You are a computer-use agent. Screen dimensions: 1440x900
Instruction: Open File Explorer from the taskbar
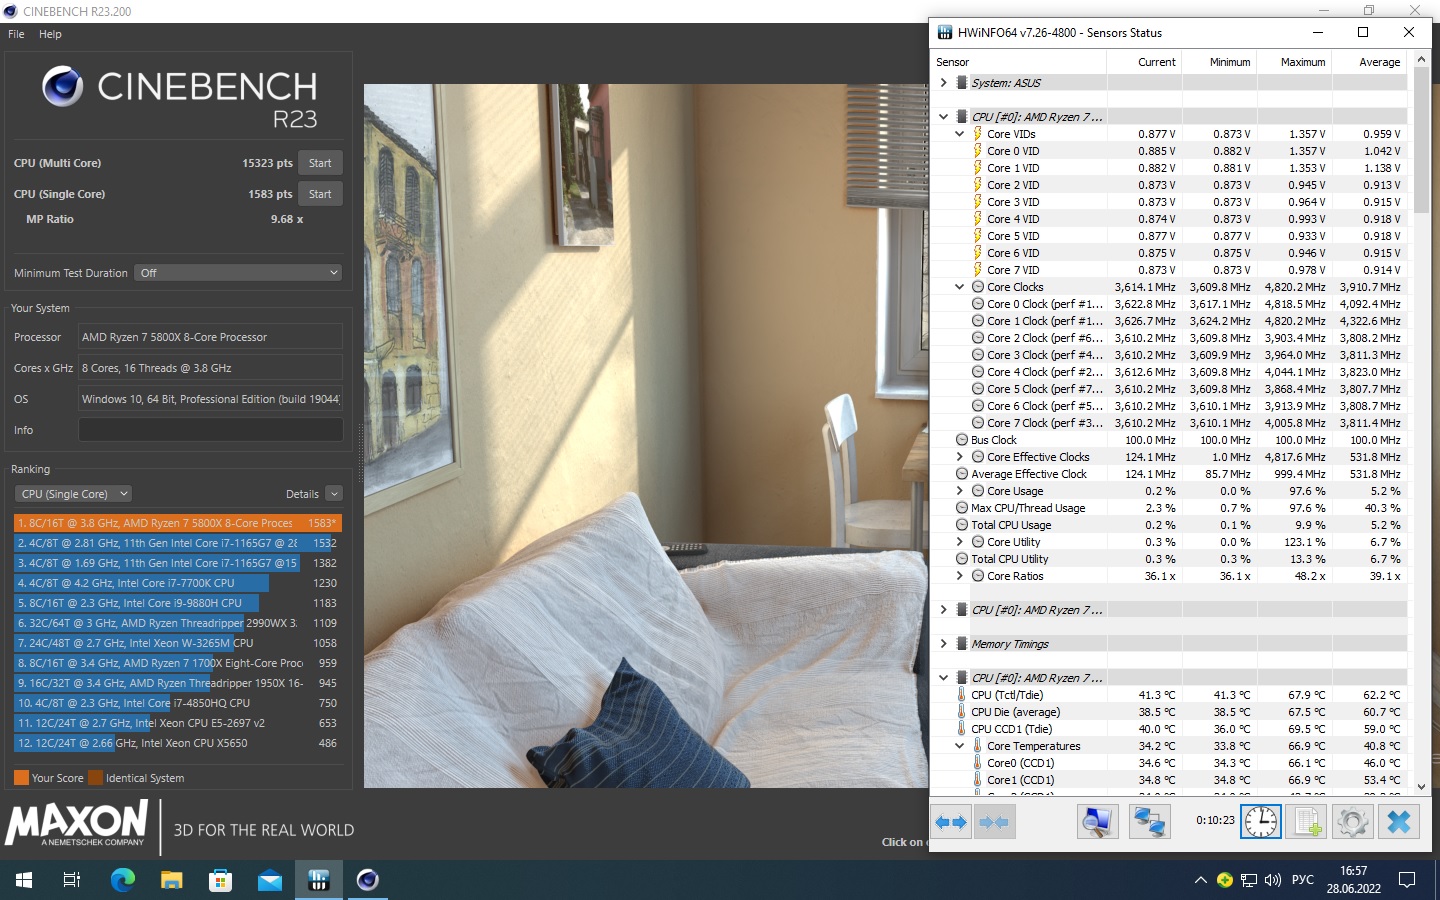(x=171, y=880)
